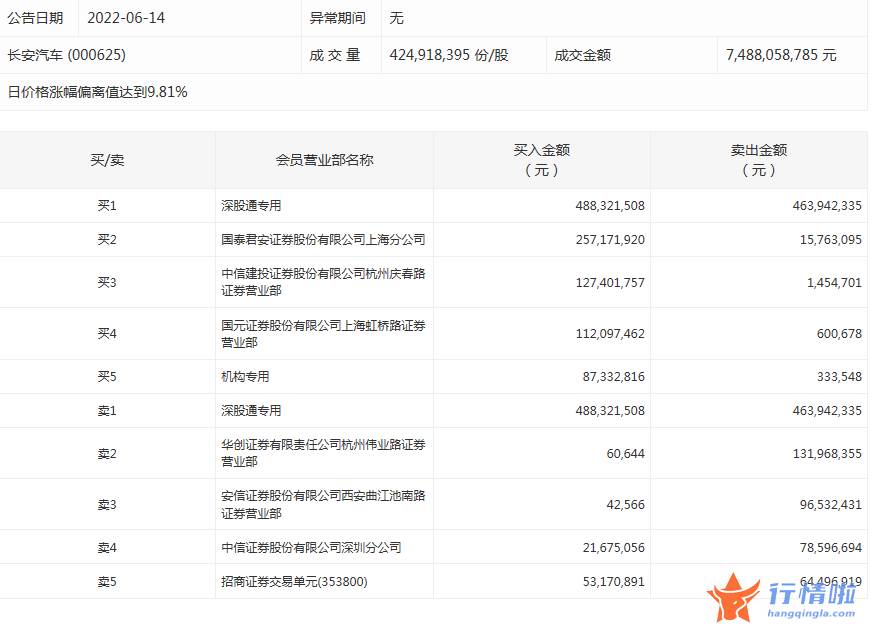Select sell amount 78,596,694
This screenshot has height=628, width=872.
pyautogui.click(x=831, y=548)
